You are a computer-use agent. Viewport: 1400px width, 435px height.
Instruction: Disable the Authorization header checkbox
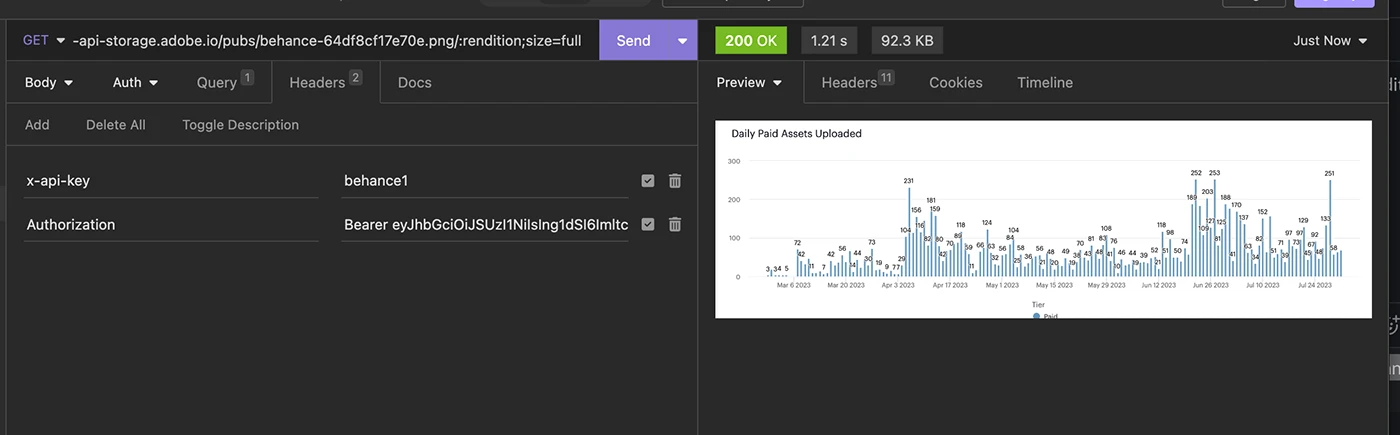click(x=648, y=225)
